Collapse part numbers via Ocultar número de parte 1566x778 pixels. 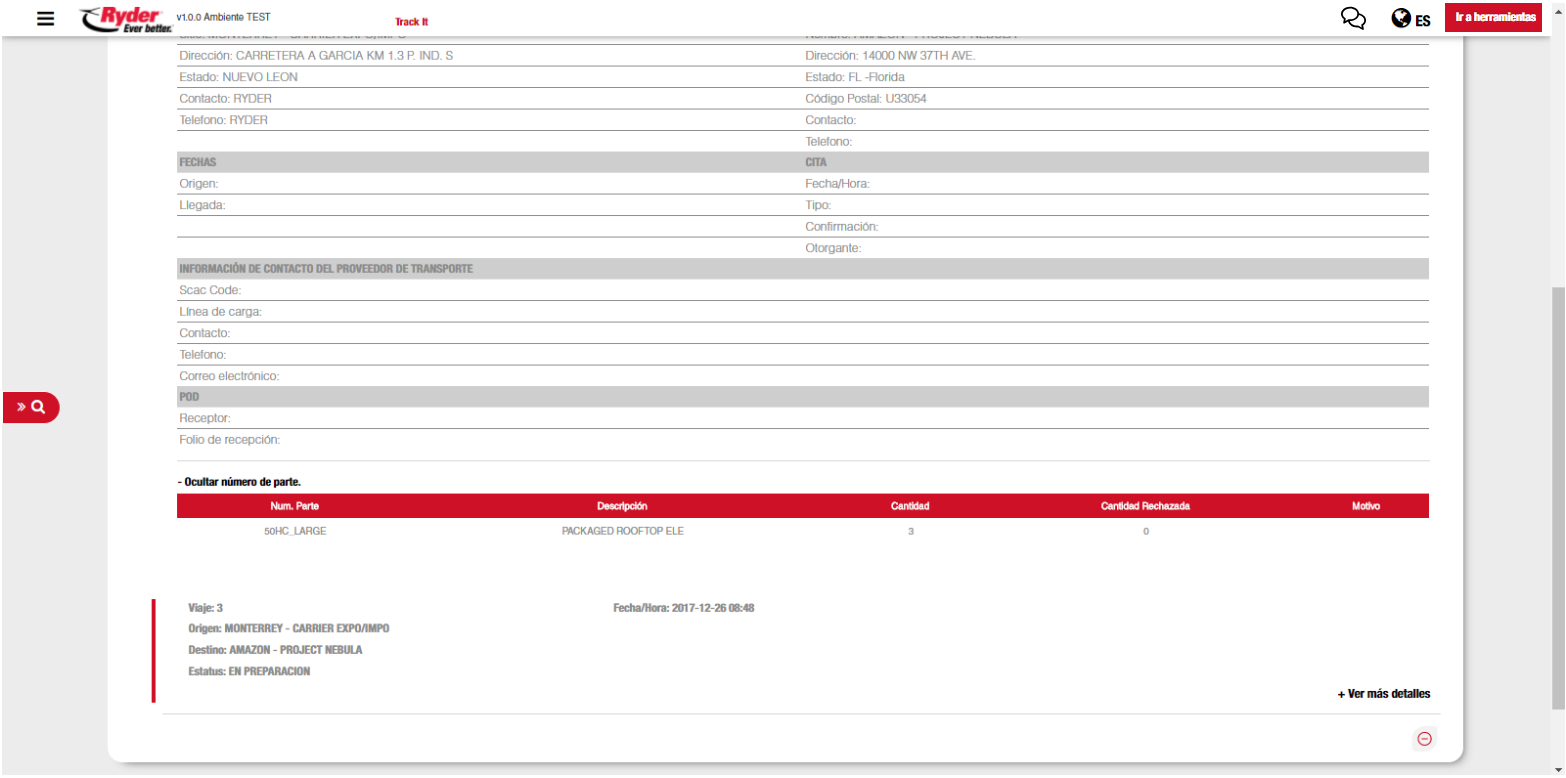(239, 482)
